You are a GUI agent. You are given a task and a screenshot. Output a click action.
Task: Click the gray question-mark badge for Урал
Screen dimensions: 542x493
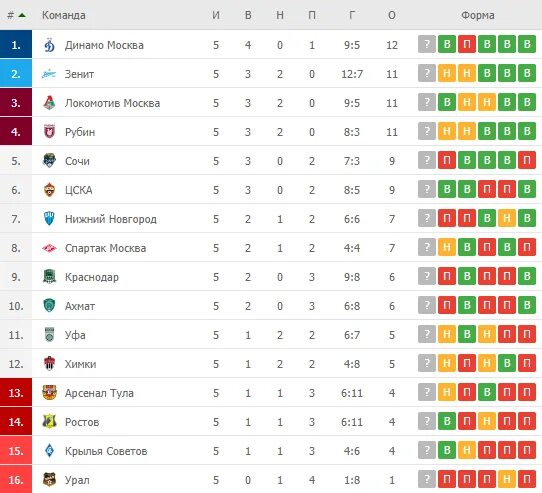pos(427,479)
